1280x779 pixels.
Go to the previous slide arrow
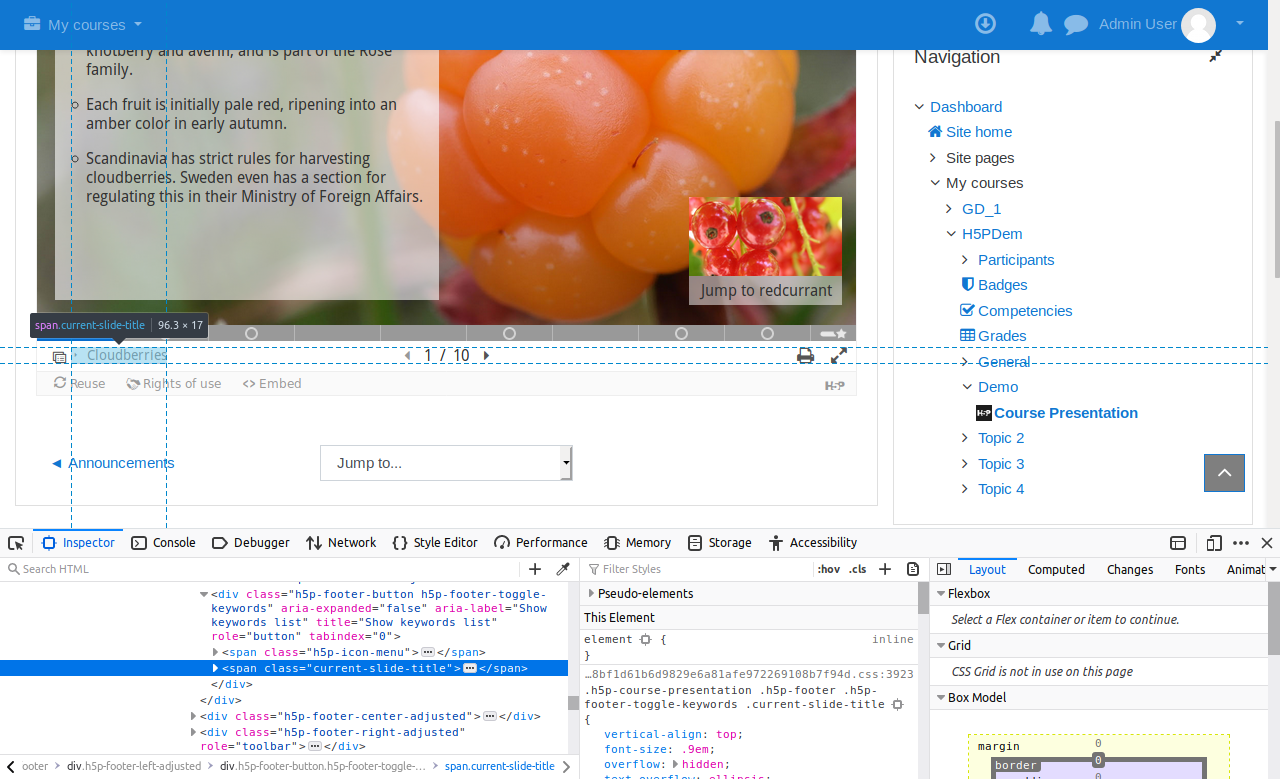[x=407, y=355]
